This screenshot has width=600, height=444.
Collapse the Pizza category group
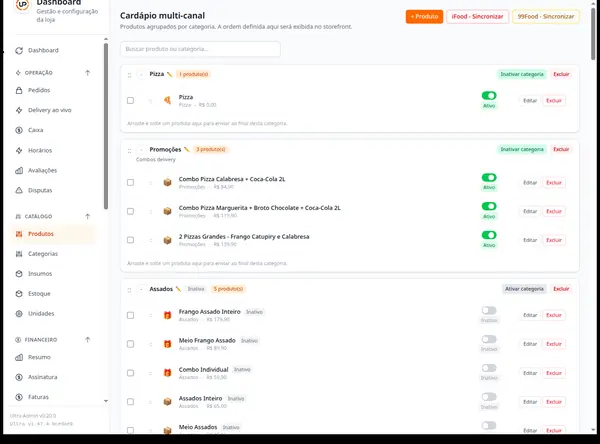coord(141,74)
